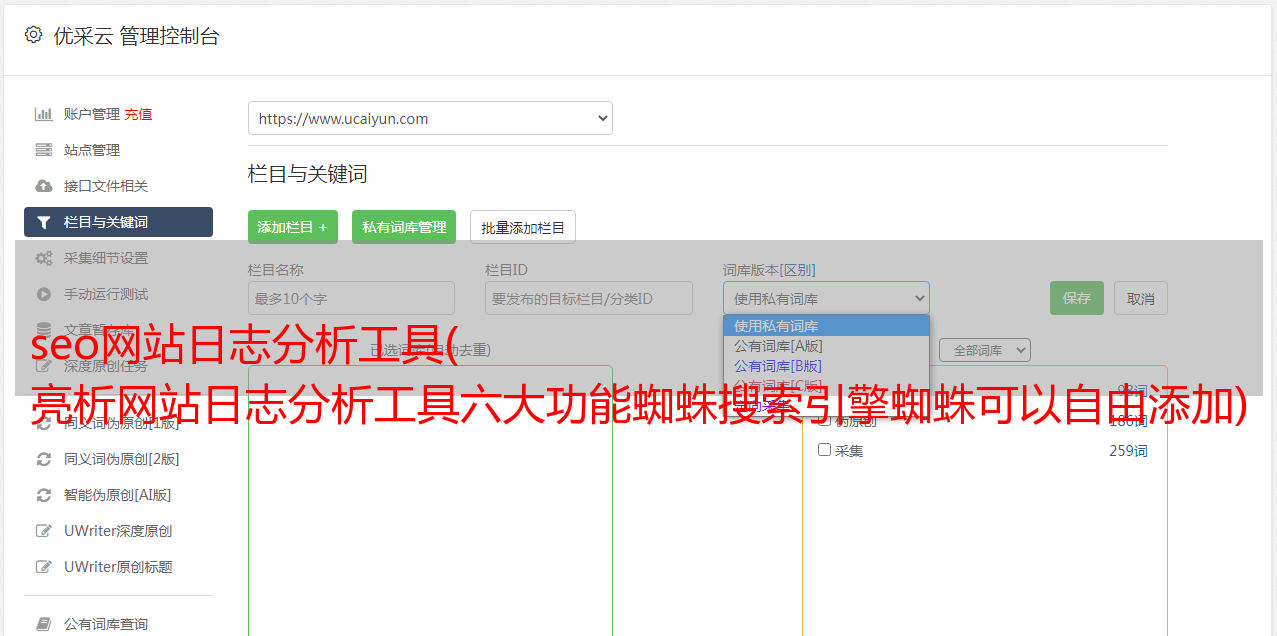This screenshot has width=1277, height=636.
Task: Click the filter icon of 栏目与关键词
Action: point(44,222)
